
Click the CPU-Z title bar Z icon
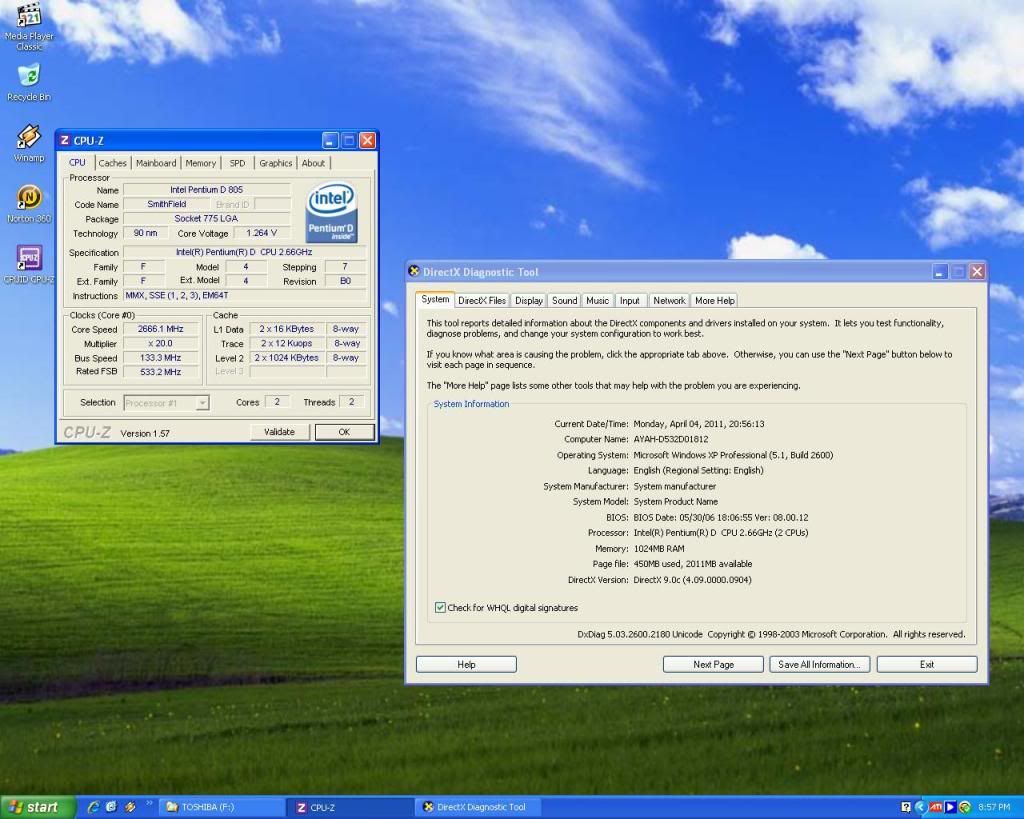pyautogui.click(x=64, y=140)
